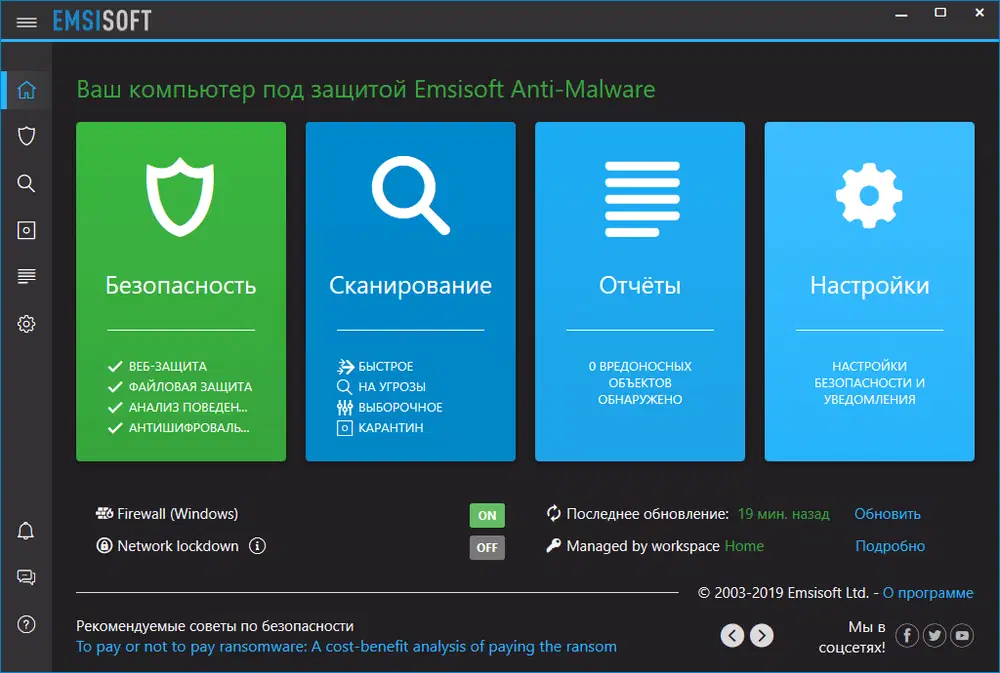Start БЫСТРОЕ quick scan
This screenshot has width=1000, height=673.
click(386, 366)
